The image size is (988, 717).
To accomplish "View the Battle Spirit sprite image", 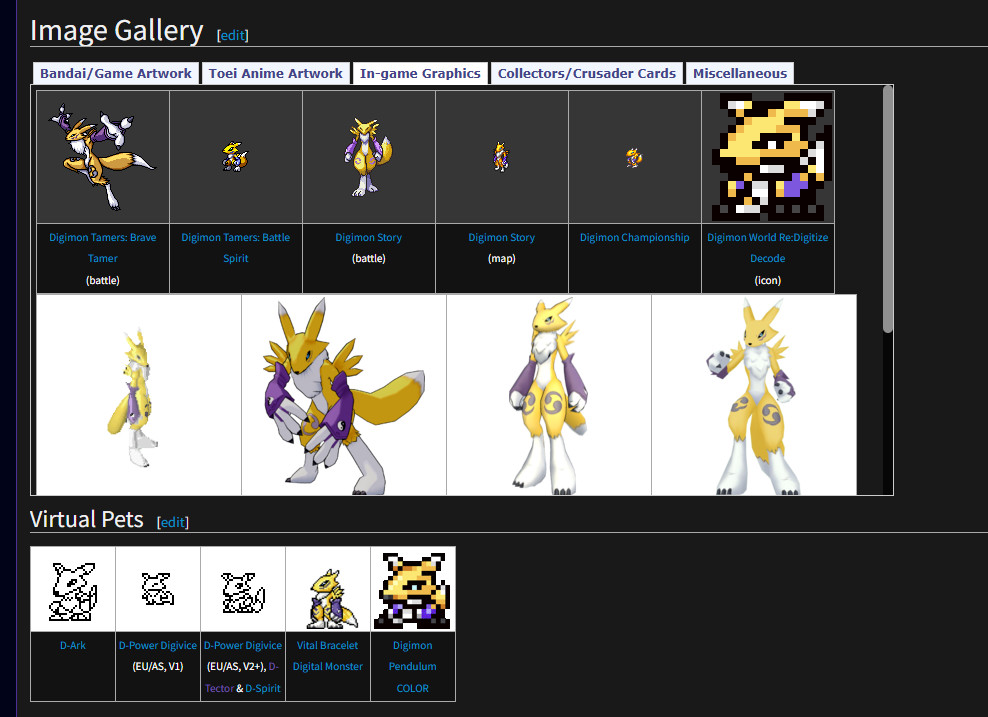I will pos(236,157).
